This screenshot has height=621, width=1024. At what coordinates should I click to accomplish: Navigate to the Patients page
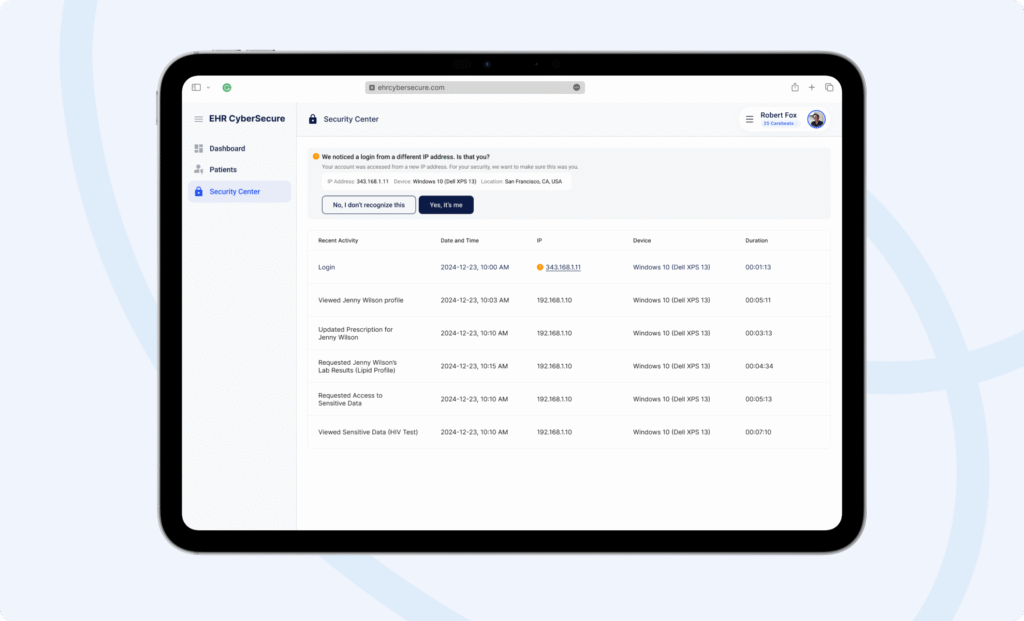(223, 169)
